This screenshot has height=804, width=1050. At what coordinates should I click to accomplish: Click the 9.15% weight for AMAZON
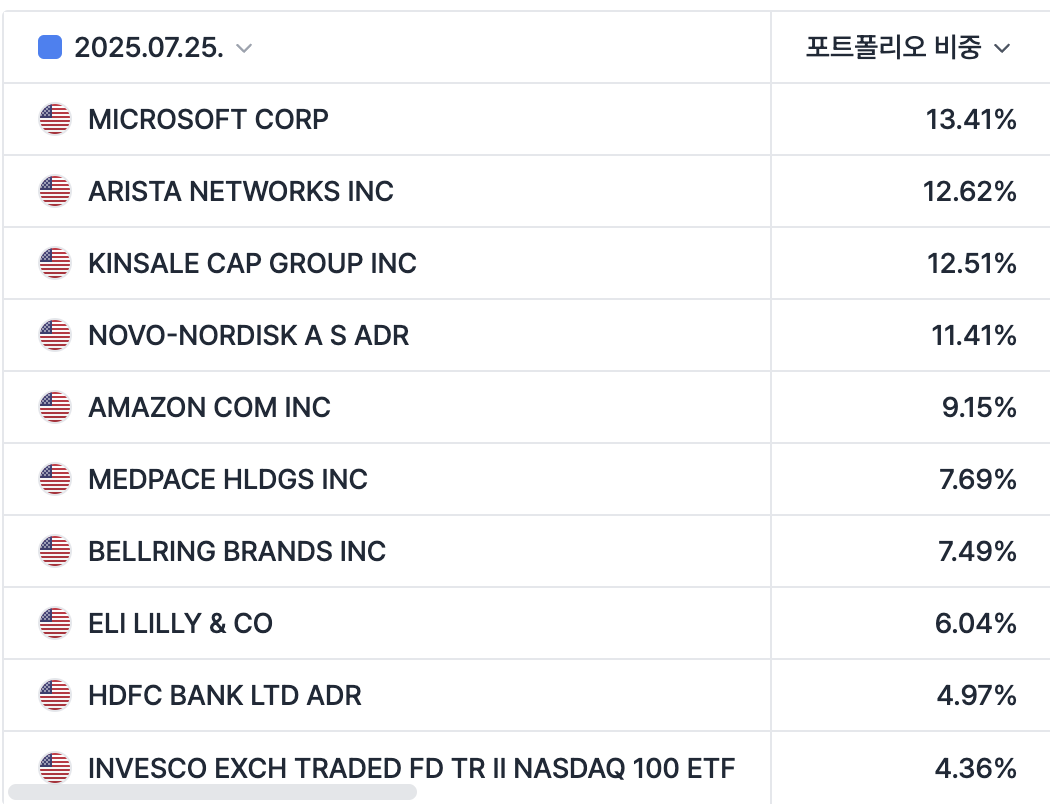(x=977, y=407)
